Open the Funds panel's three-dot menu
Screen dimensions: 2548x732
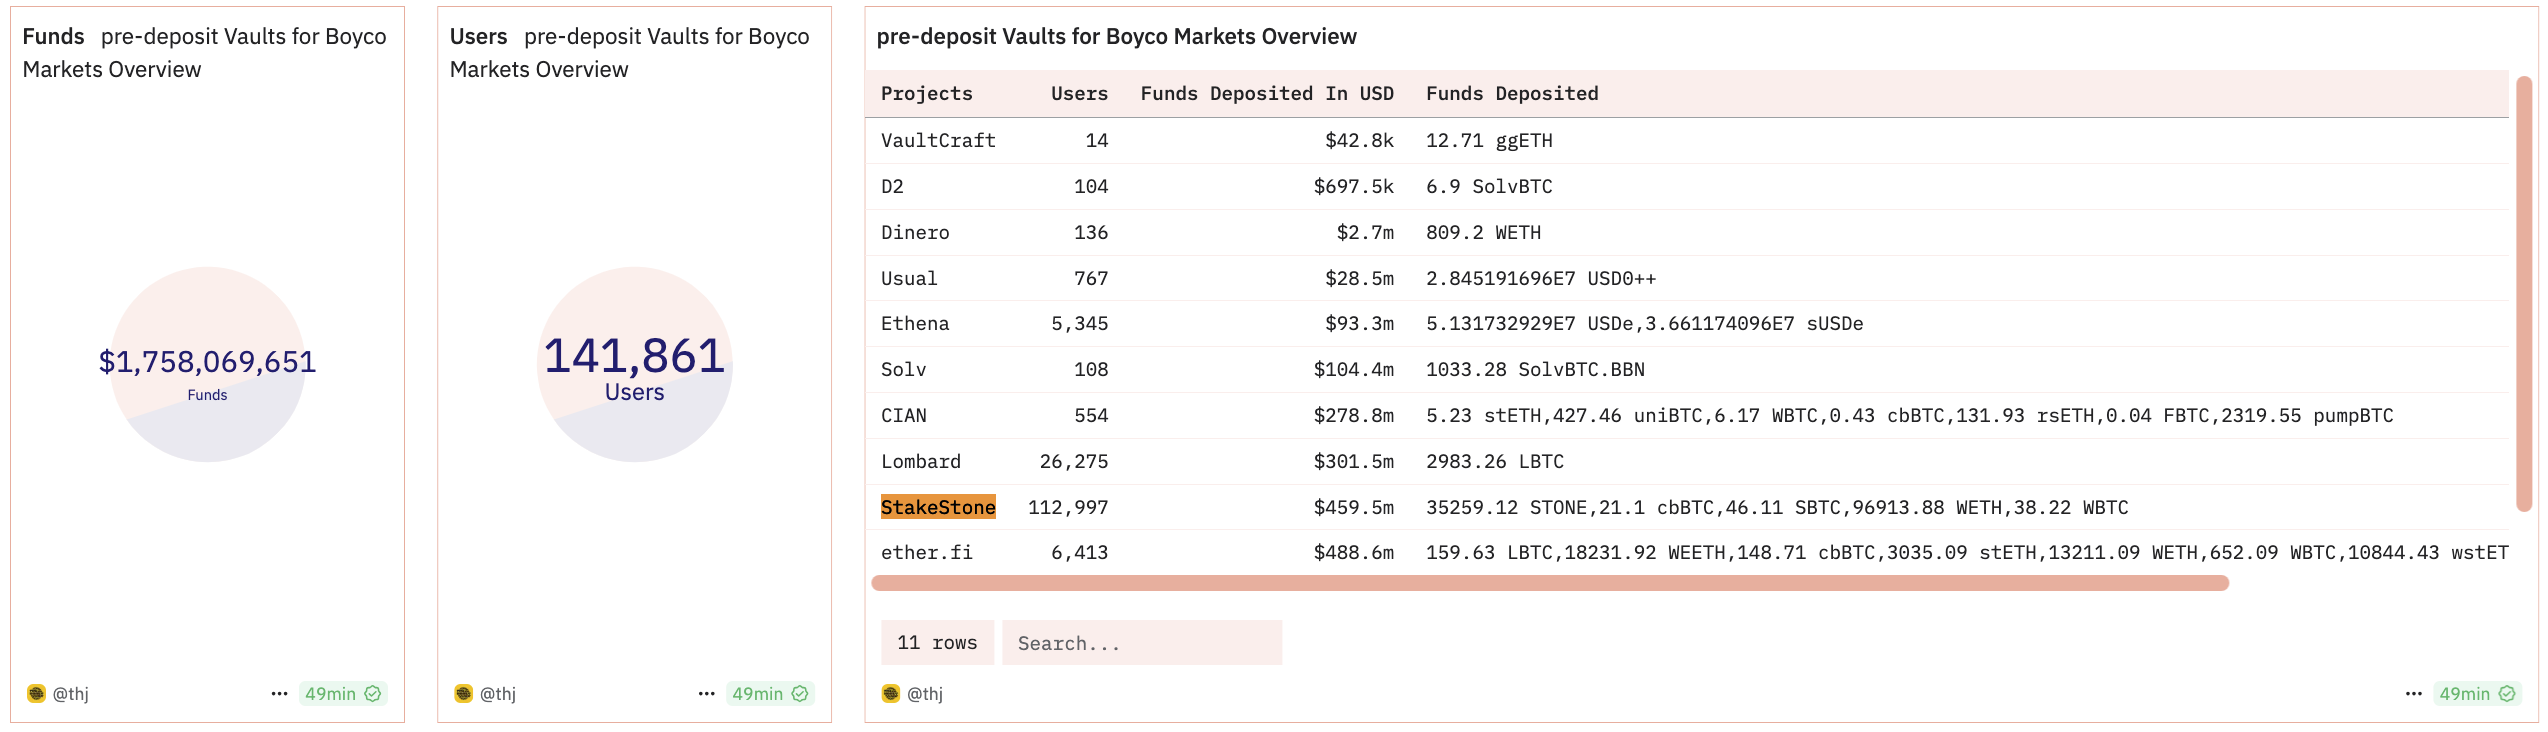[279, 693]
